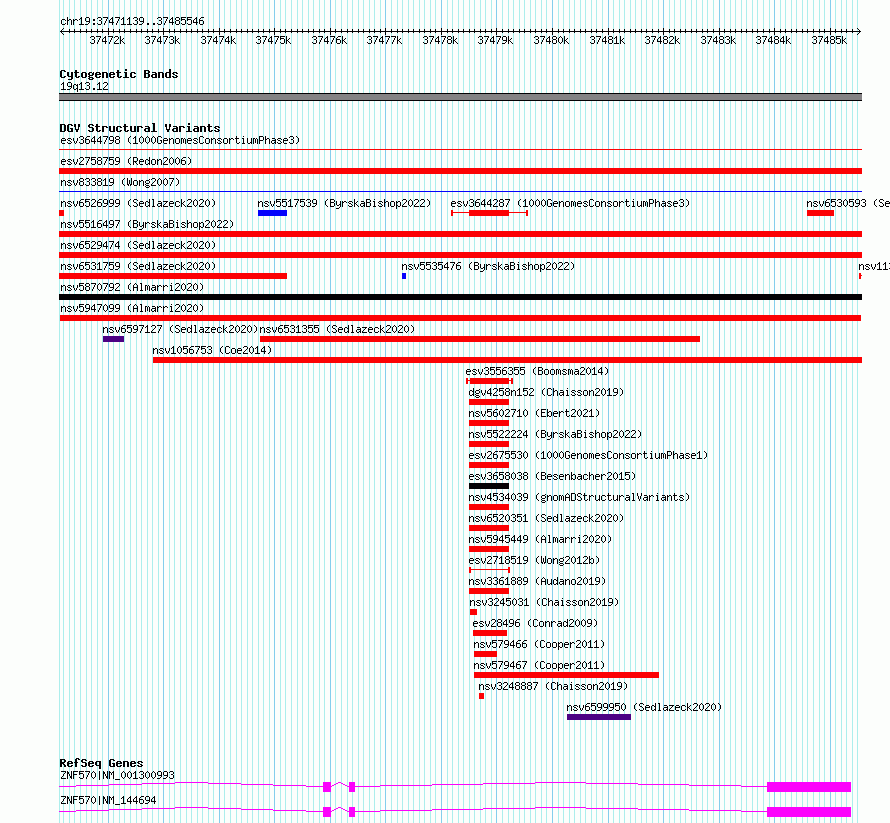Open esv3644287 (1000GenomesConsortiumPhase3) variant
Image resolution: width=890 pixels, height=823 pixels.
click(570, 203)
